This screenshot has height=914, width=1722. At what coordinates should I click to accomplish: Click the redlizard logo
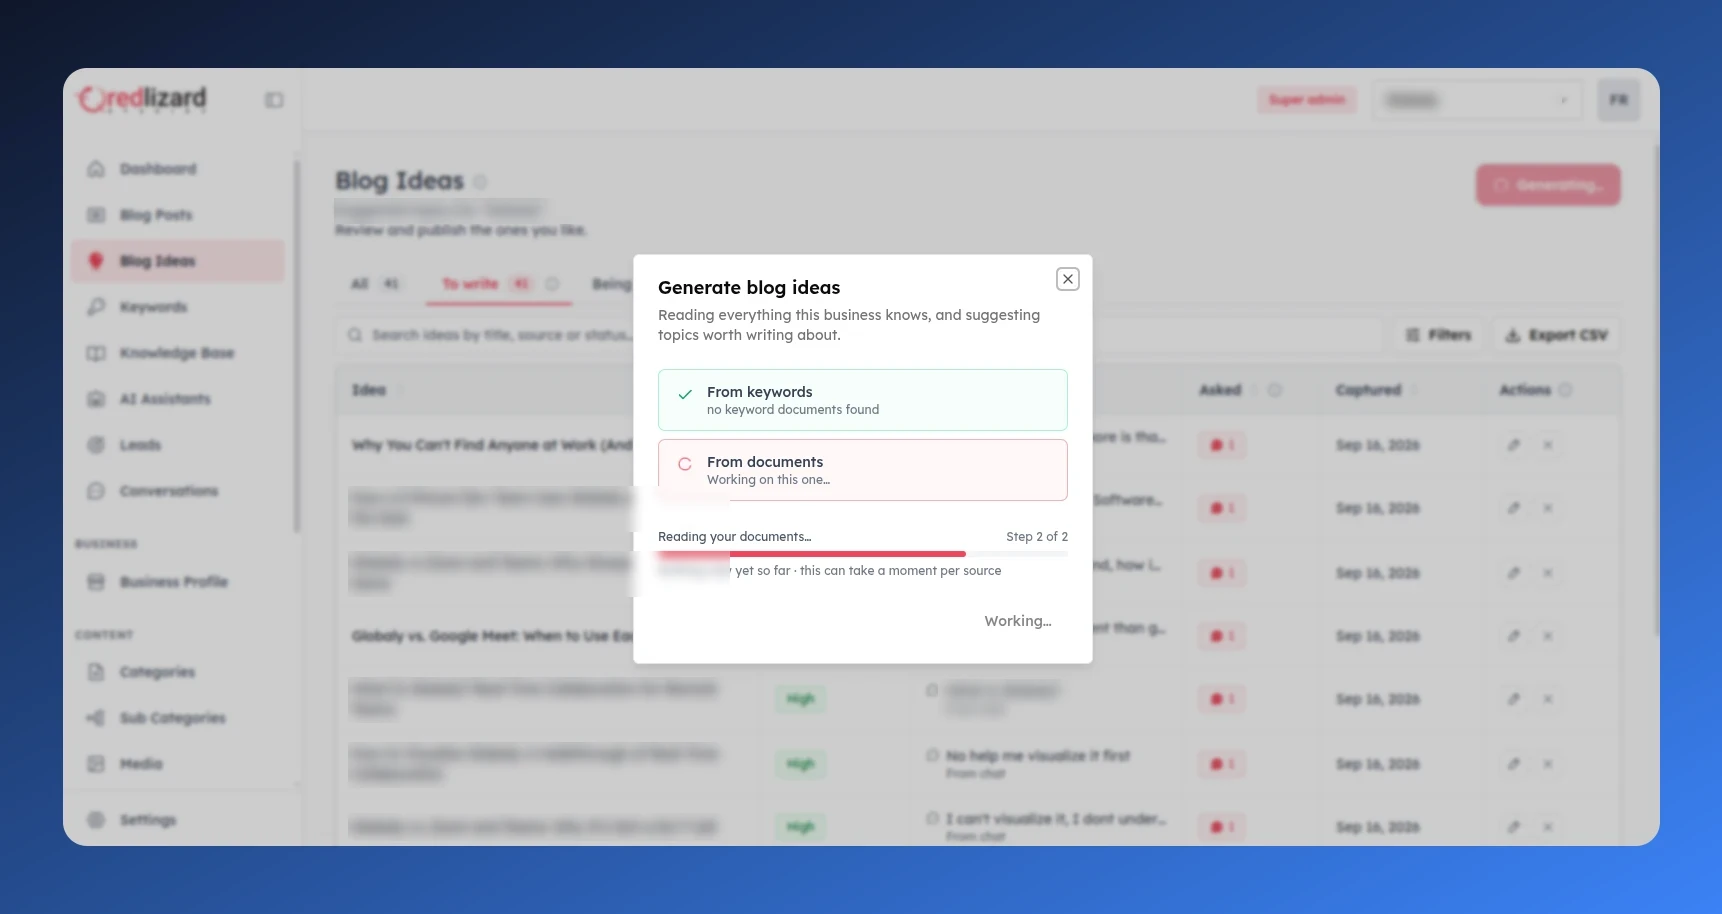point(142,99)
